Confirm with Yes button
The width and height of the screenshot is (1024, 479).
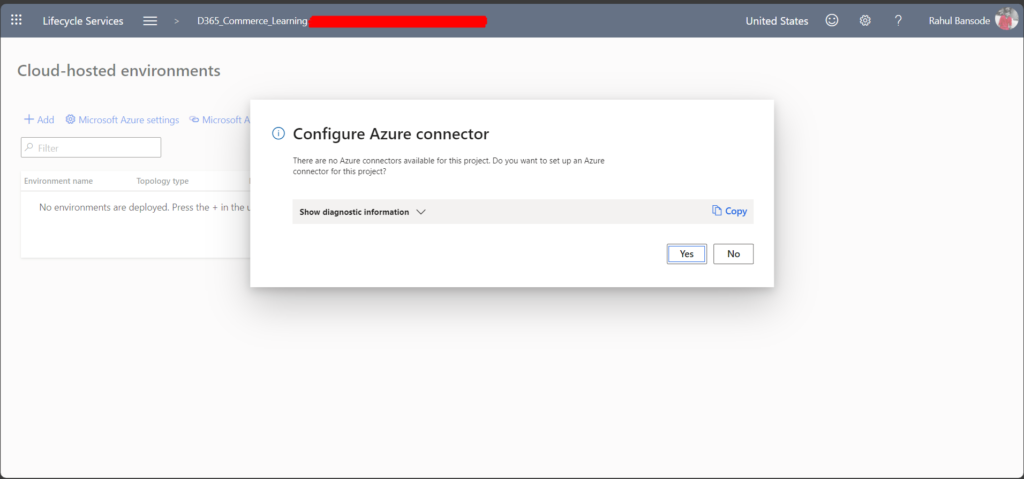[686, 254]
